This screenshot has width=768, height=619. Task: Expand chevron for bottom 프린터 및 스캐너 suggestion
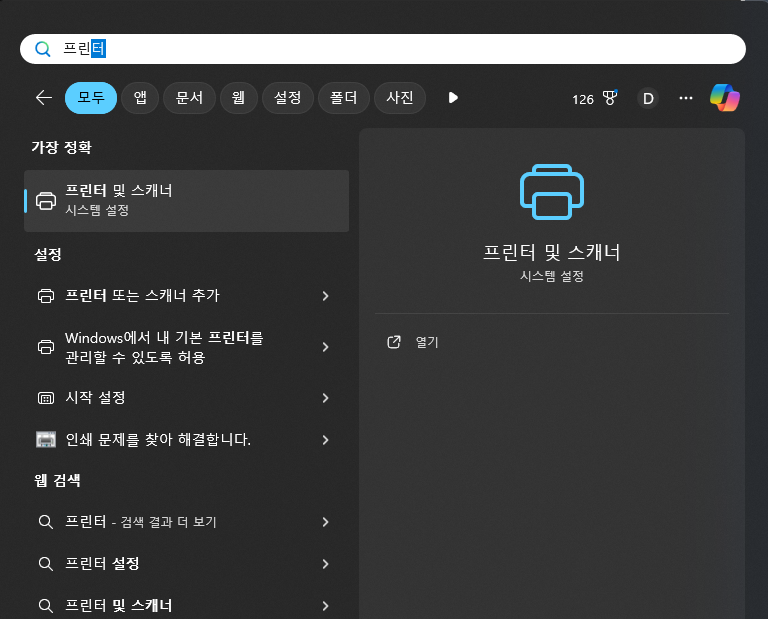coord(325,606)
